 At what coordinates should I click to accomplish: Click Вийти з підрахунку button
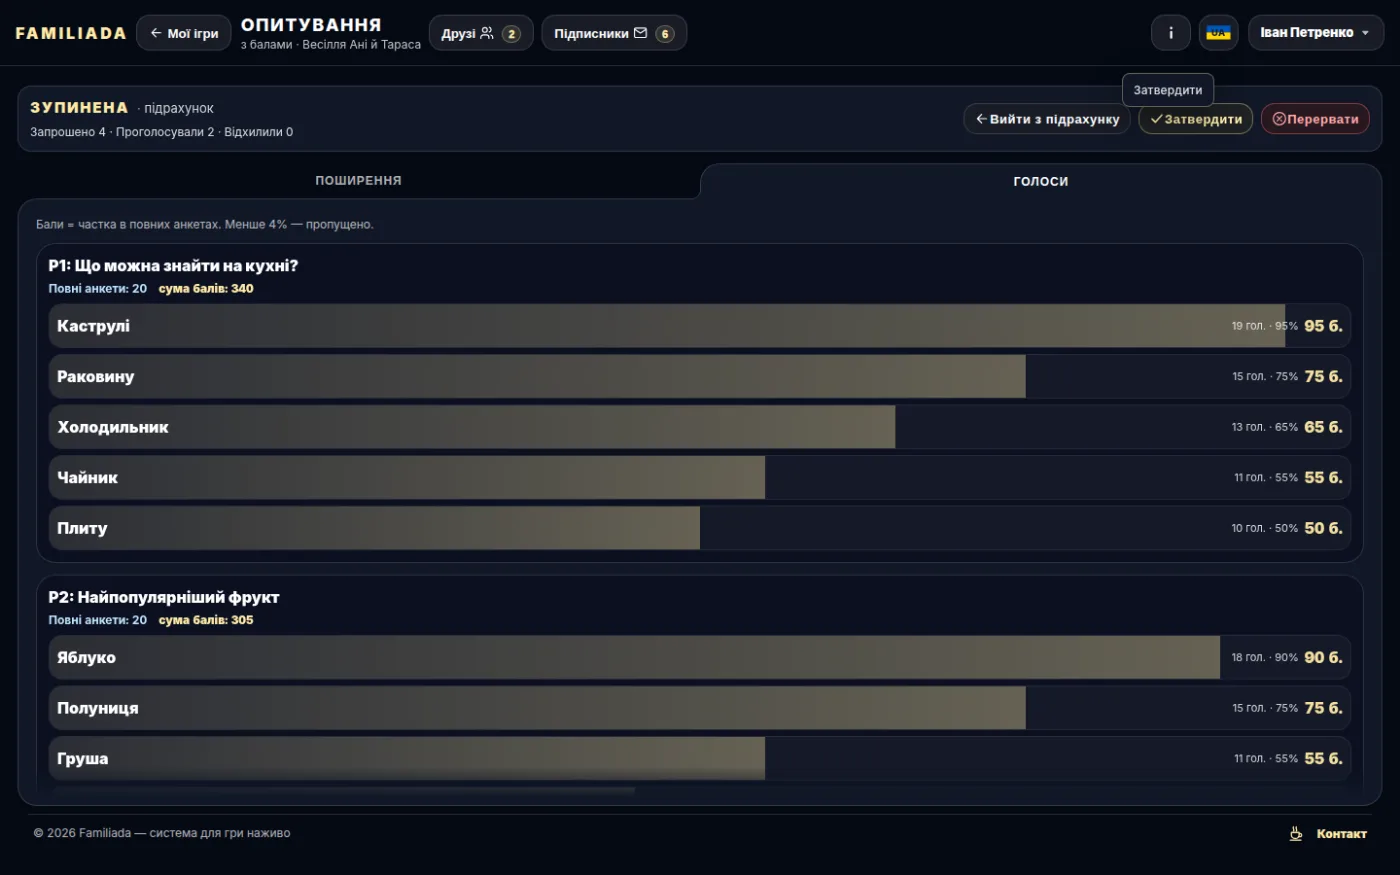point(1047,119)
